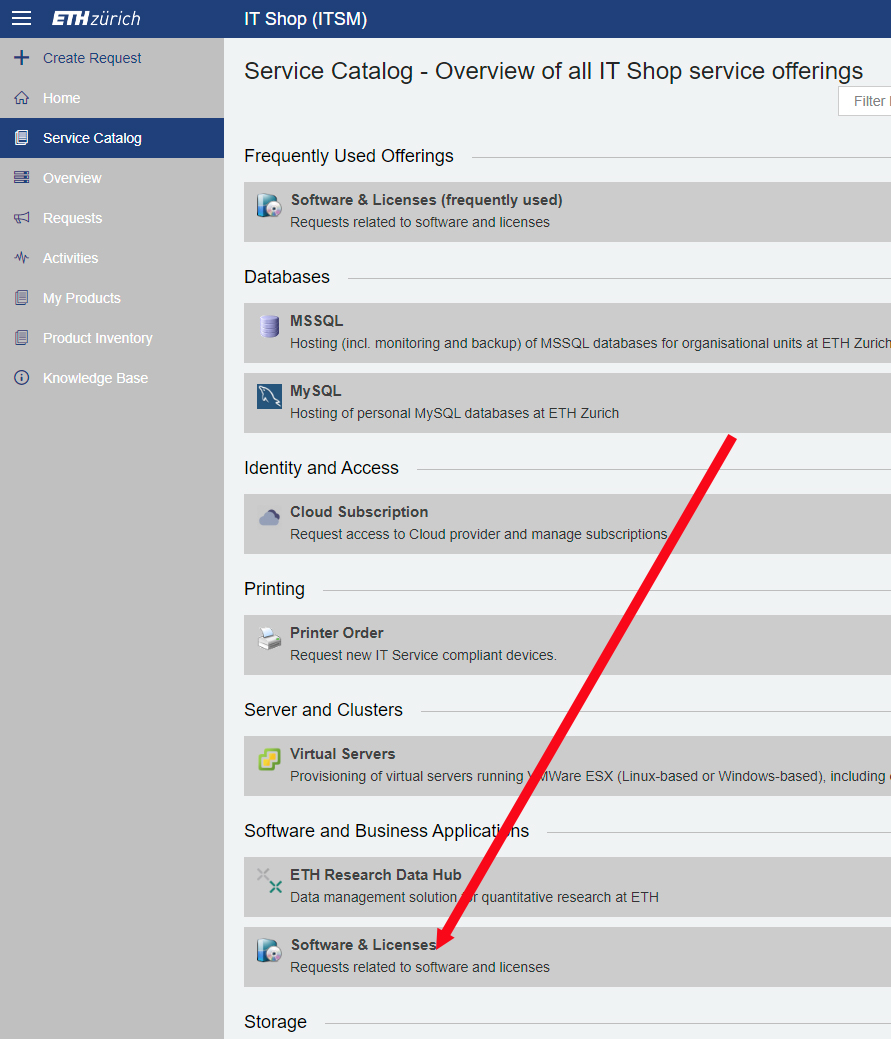Click the Frequently Used Offerings heading
891x1039 pixels.
click(x=348, y=156)
